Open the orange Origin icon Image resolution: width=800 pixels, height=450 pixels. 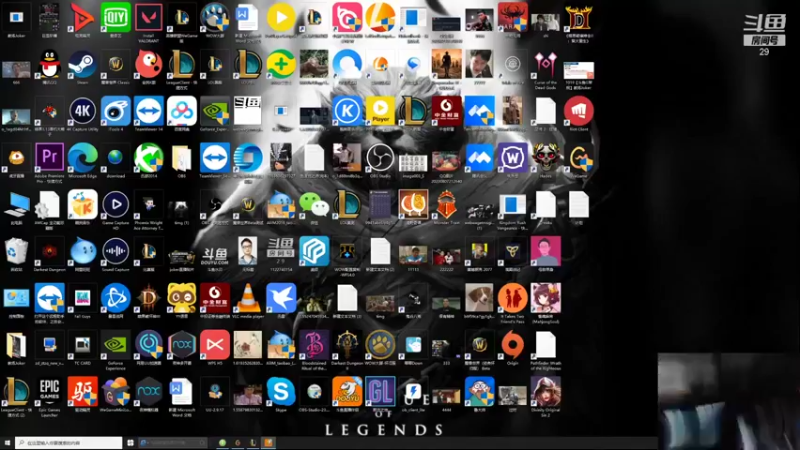tap(512, 345)
